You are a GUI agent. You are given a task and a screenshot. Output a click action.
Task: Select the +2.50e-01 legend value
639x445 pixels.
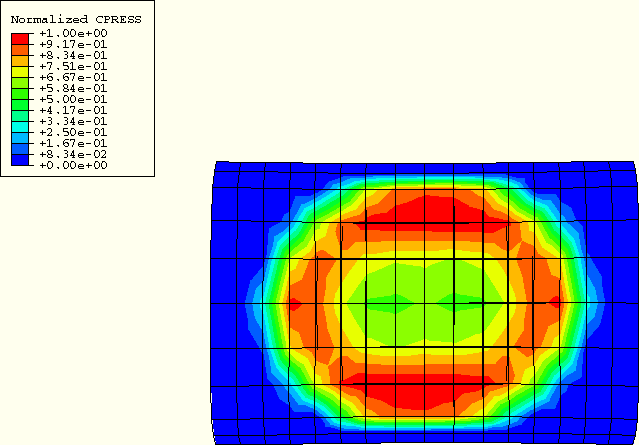coord(73,132)
